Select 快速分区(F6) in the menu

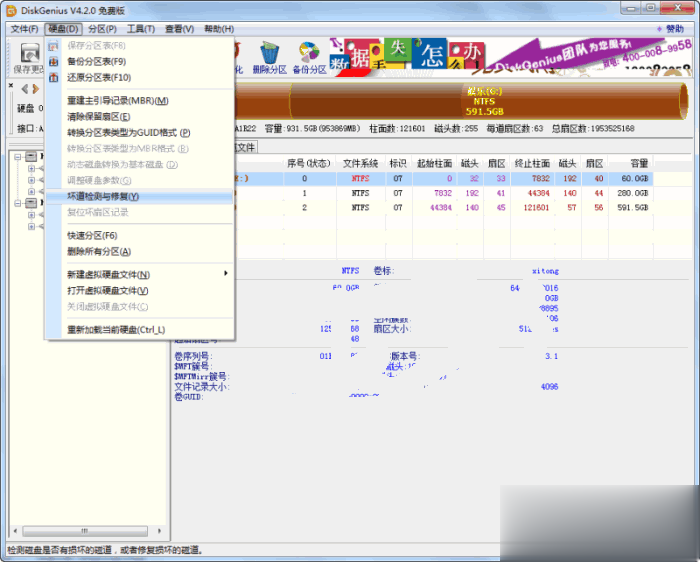(92, 235)
